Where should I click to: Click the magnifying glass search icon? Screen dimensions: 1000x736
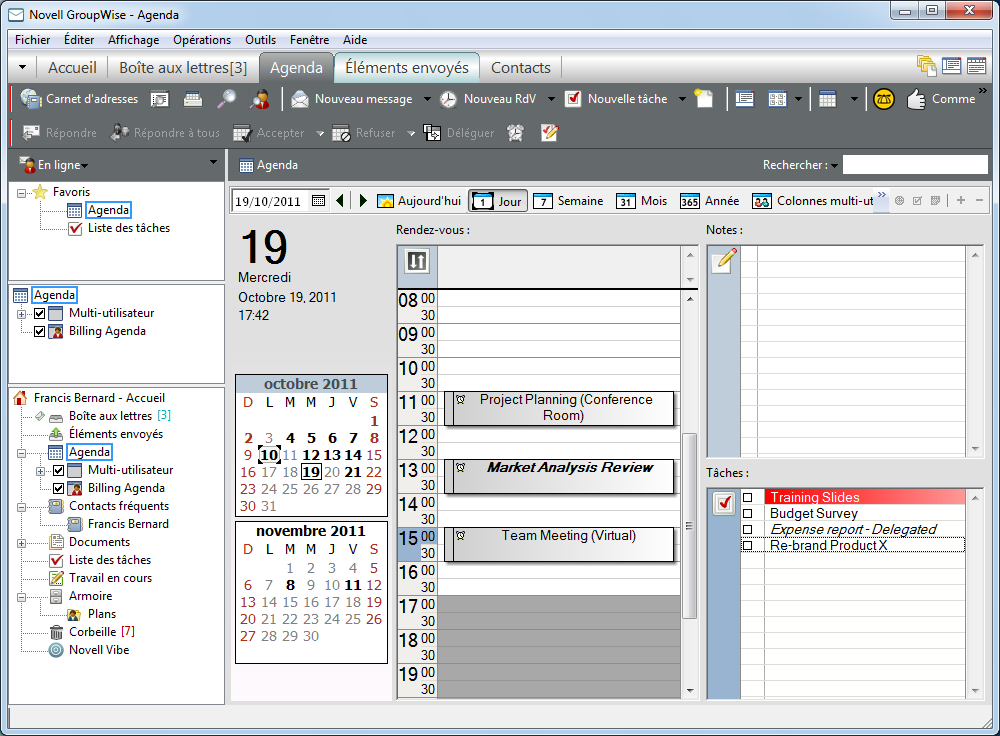(x=227, y=99)
